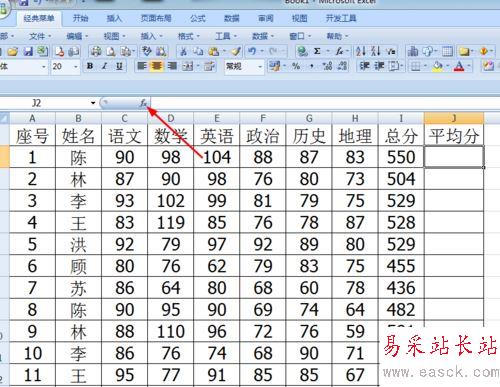Click the Increase Indent icon
The height and width of the screenshot is (387, 500).
coord(379,66)
